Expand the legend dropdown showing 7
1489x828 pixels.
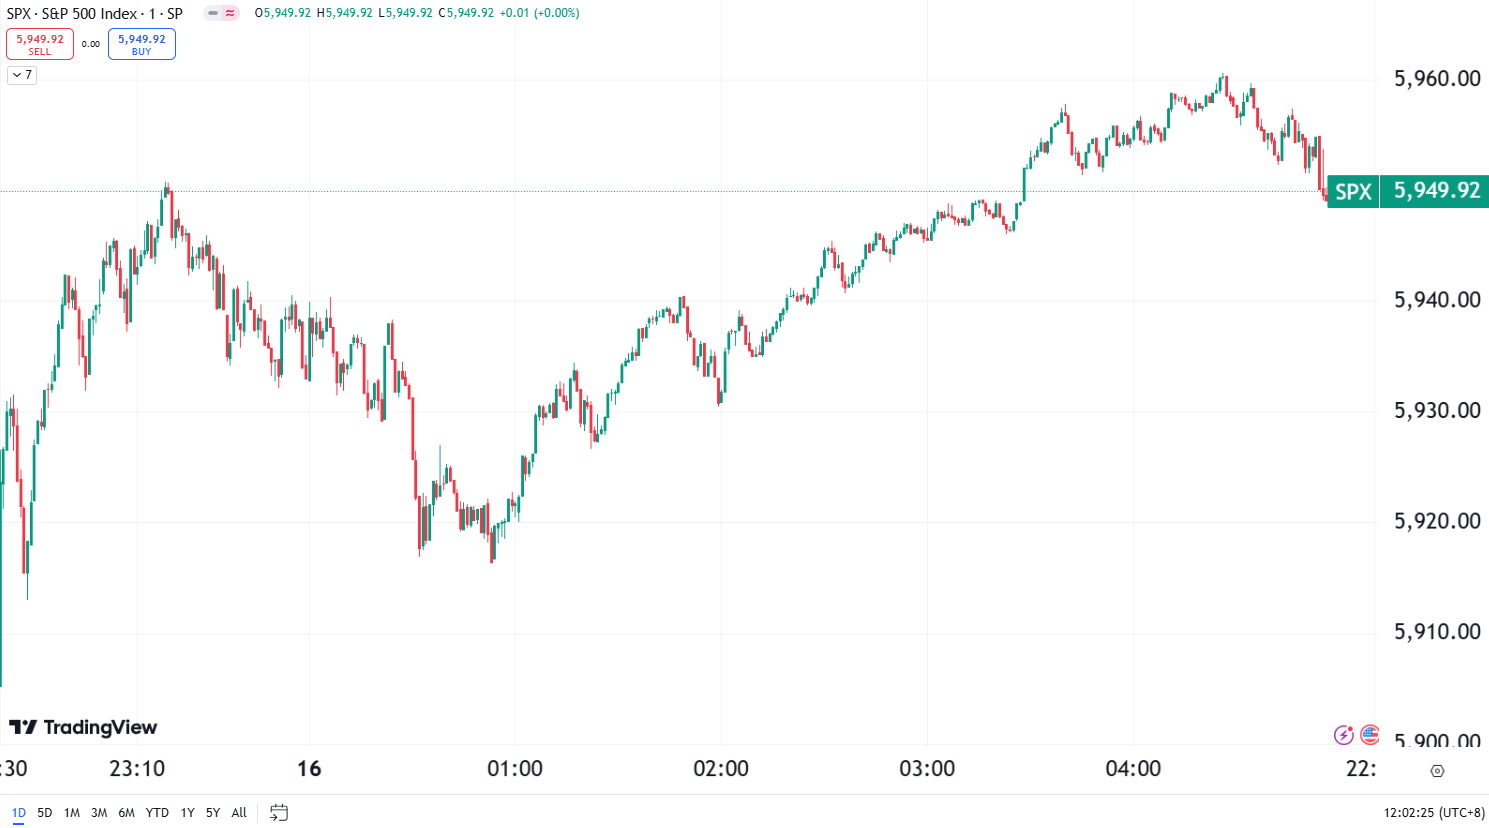[x=21, y=75]
